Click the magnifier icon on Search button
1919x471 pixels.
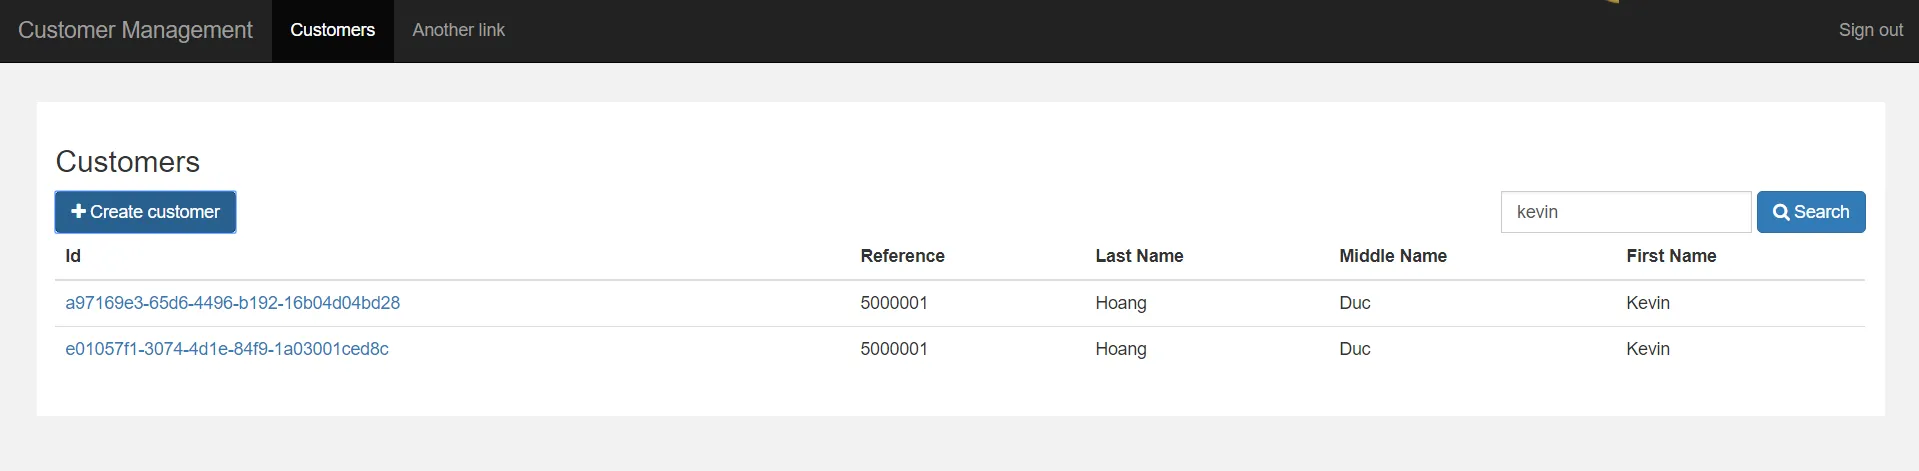coord(1781,212)
